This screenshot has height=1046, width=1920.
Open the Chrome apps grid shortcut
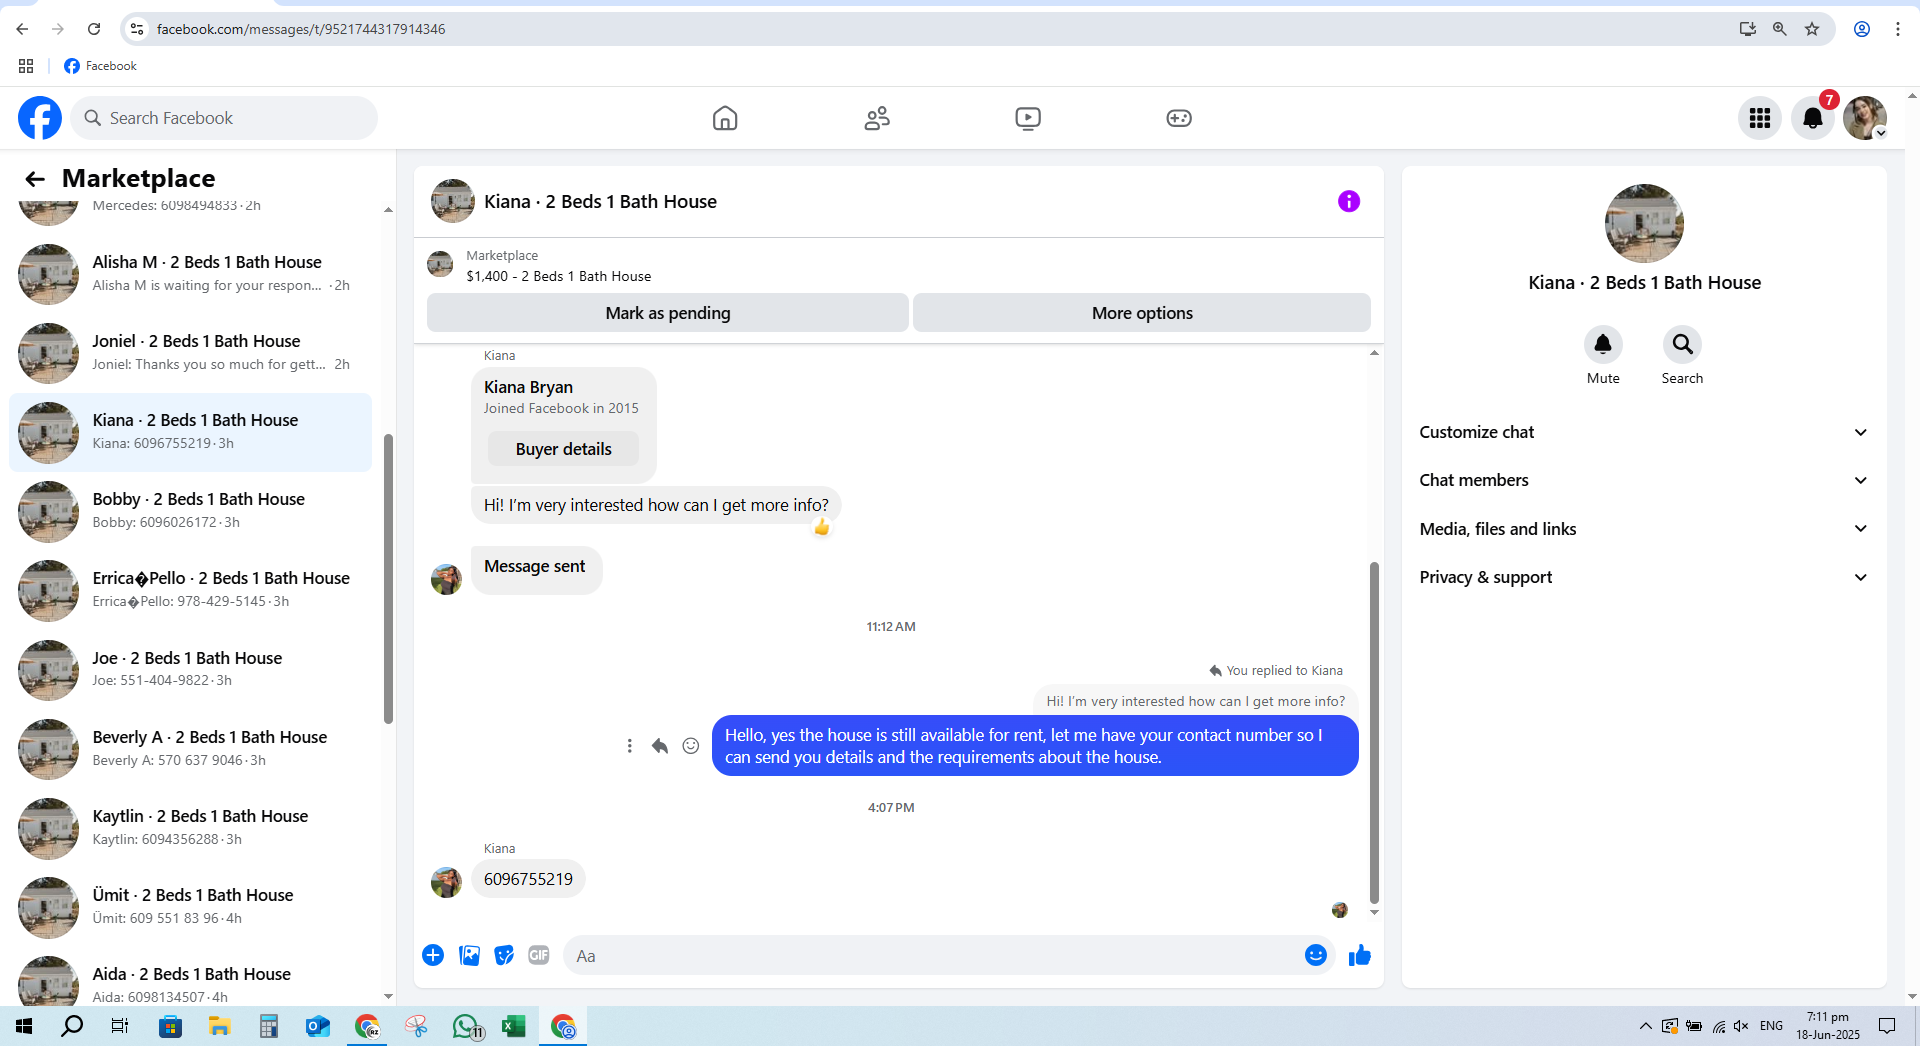[26, 66]
